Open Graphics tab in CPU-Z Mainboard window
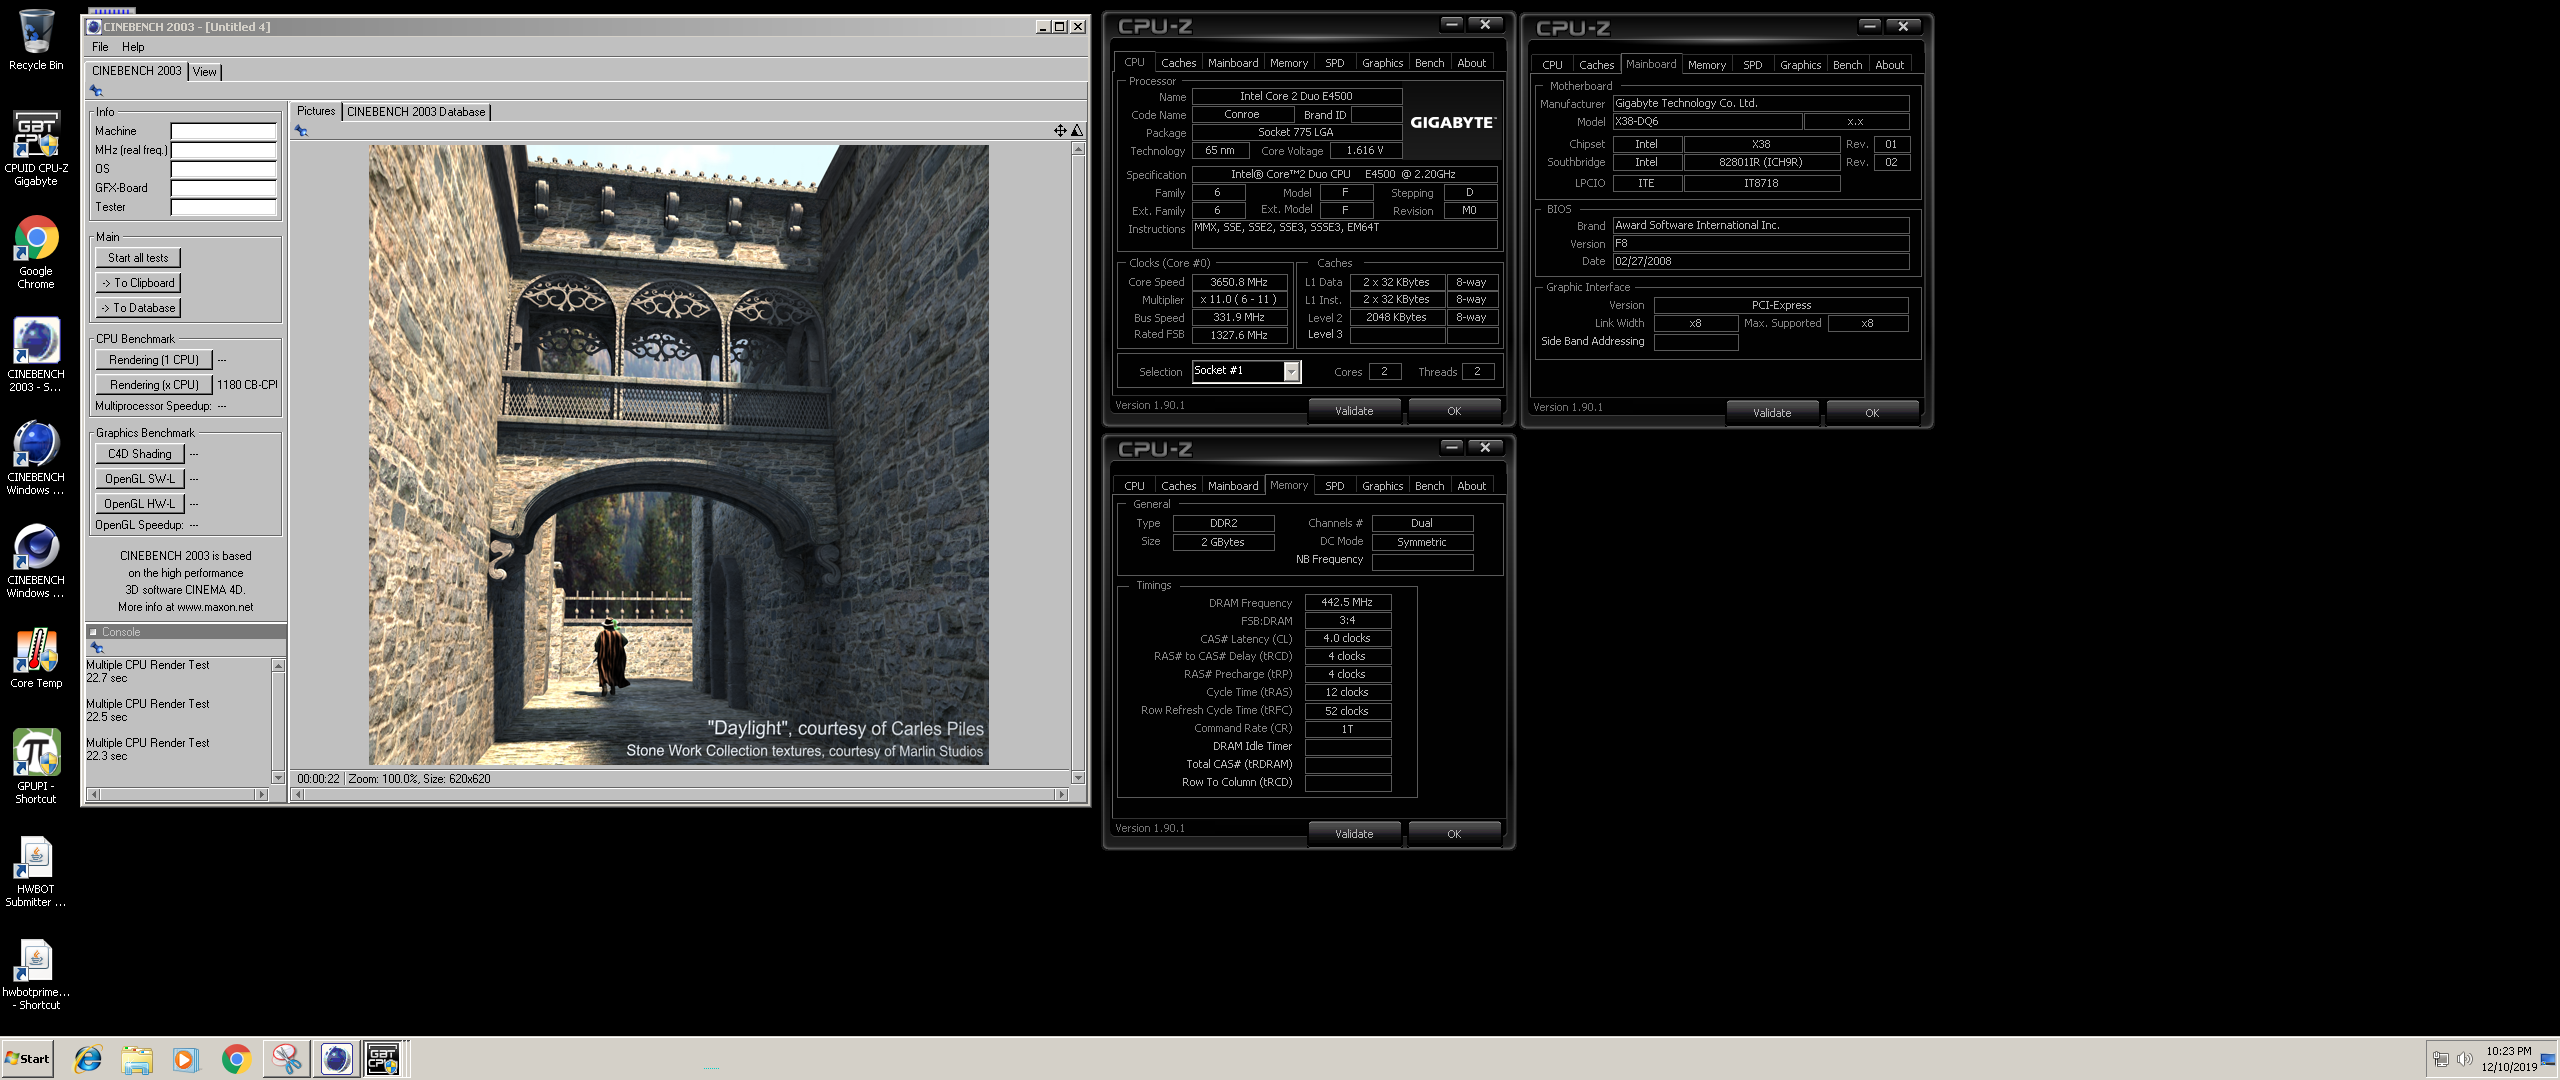2560x1080 pixels. tap(1800, 65)
